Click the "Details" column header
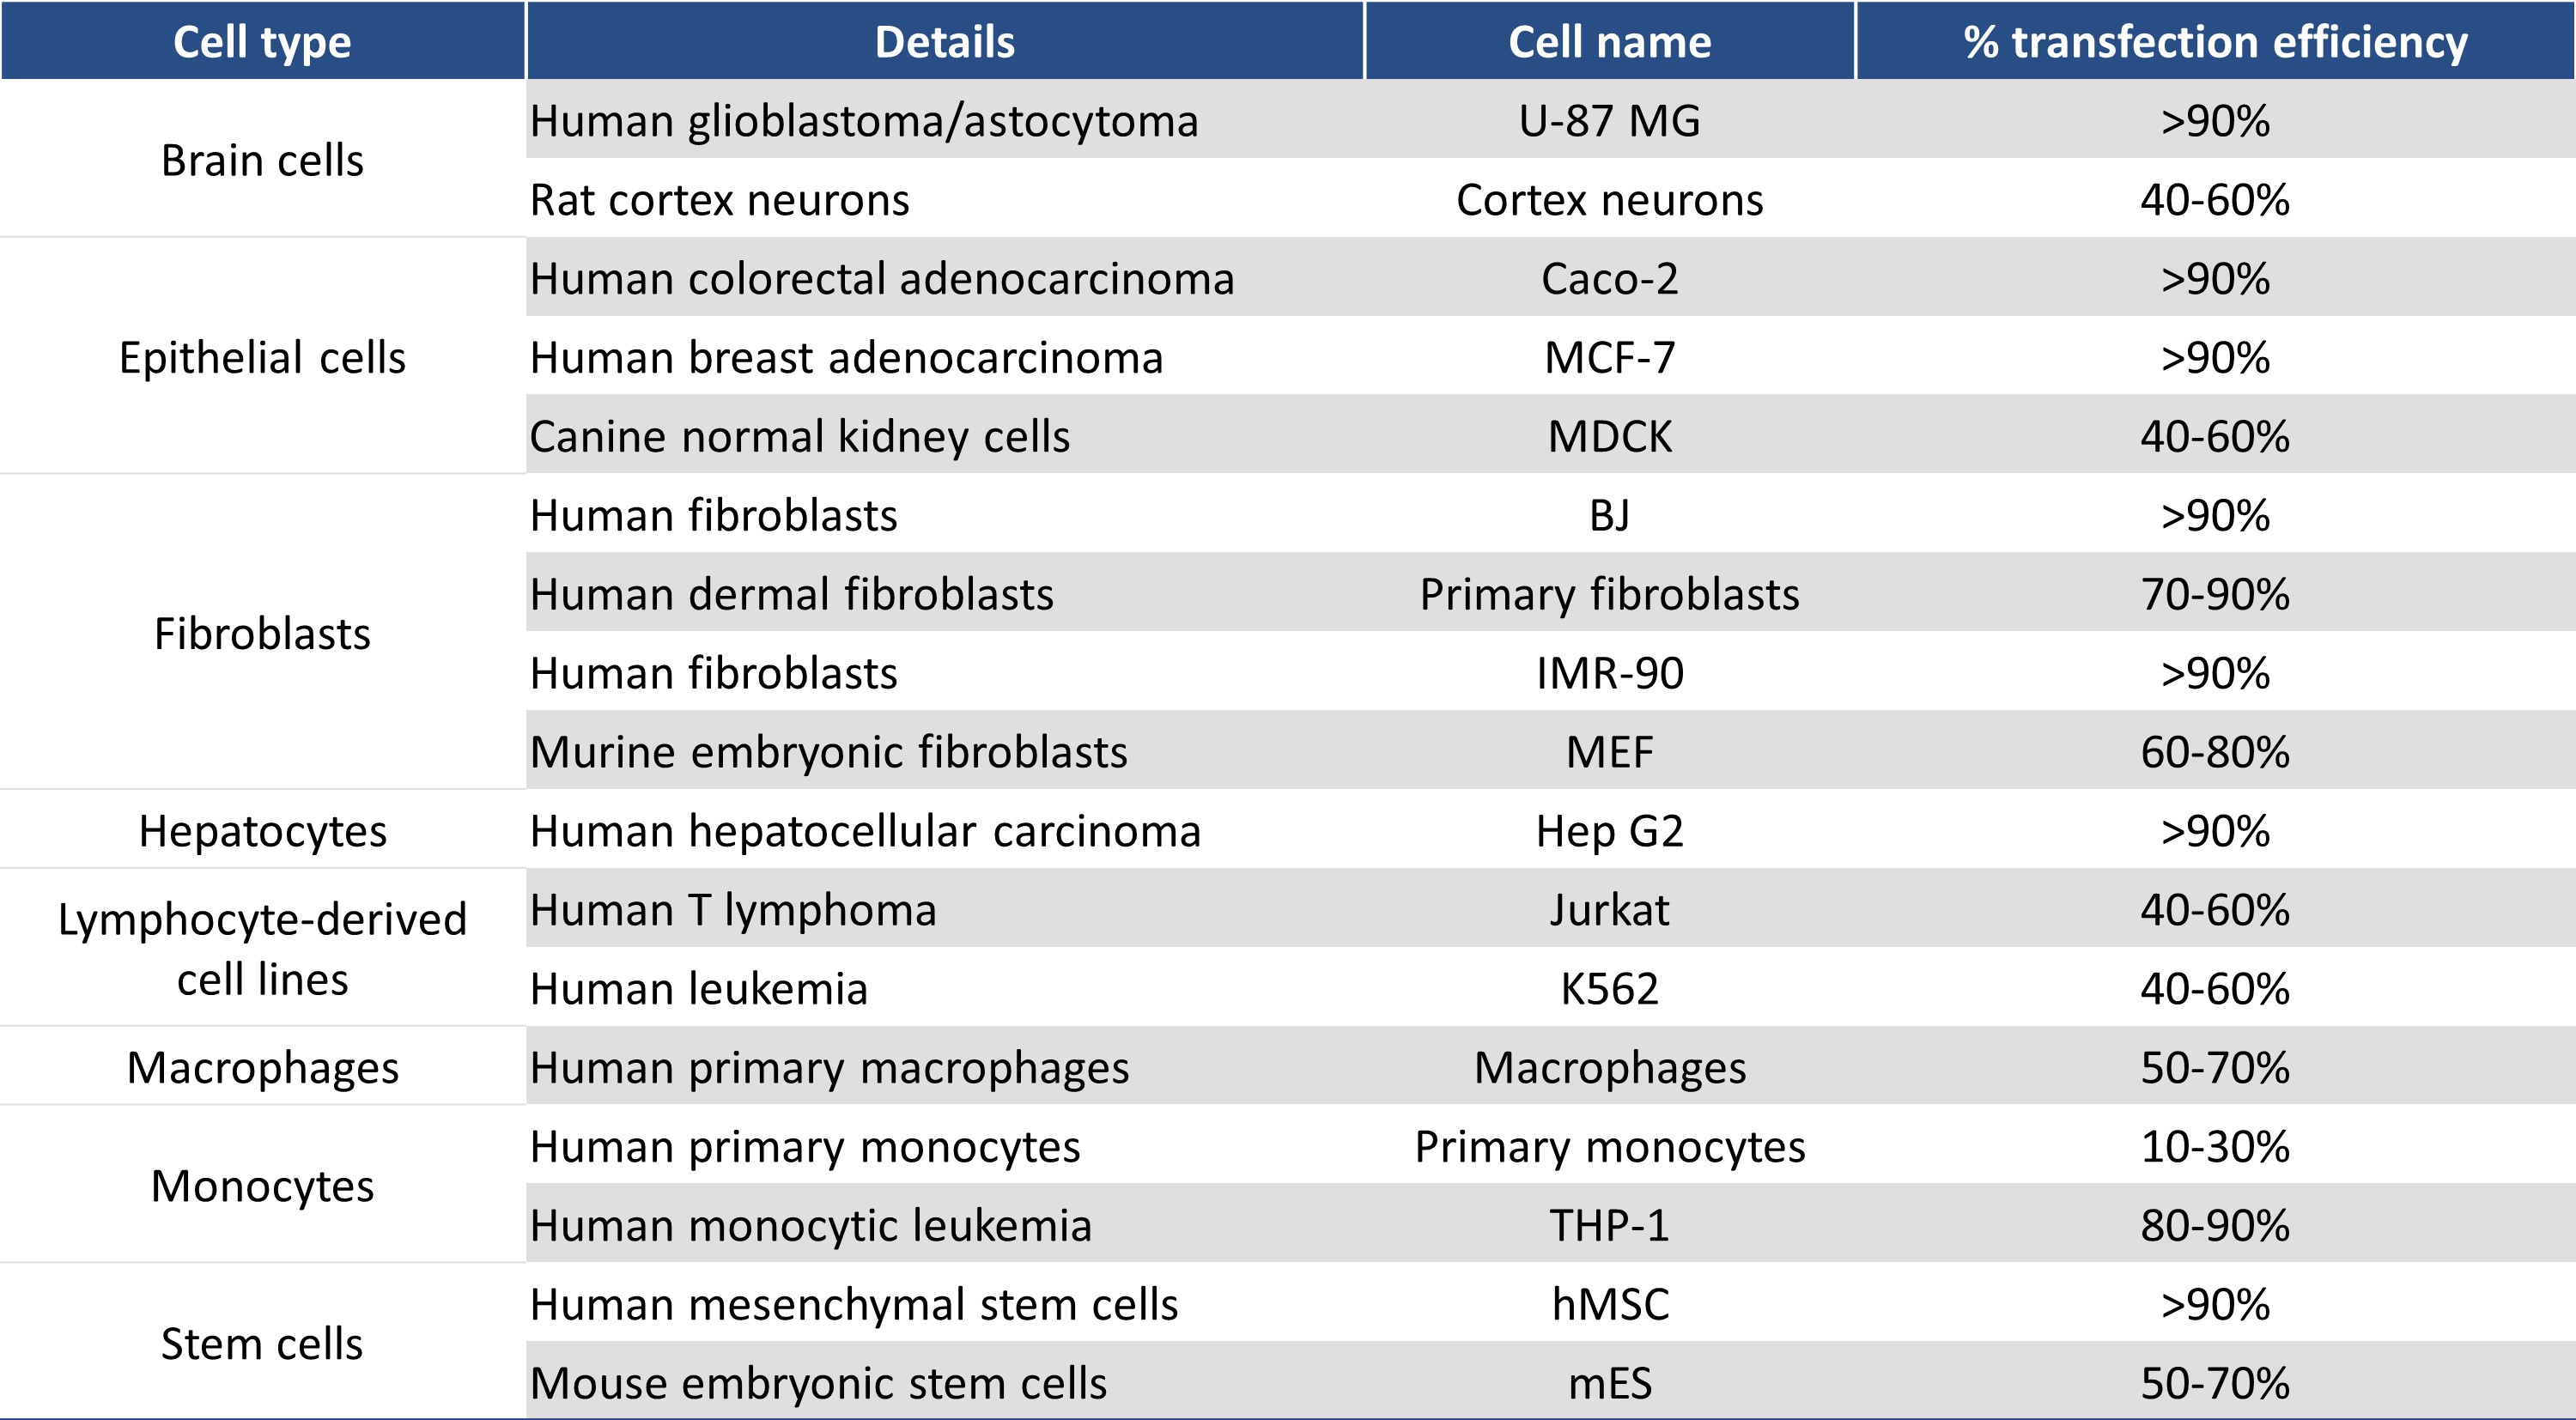2576x1420 pixels. tap(944, 42)
